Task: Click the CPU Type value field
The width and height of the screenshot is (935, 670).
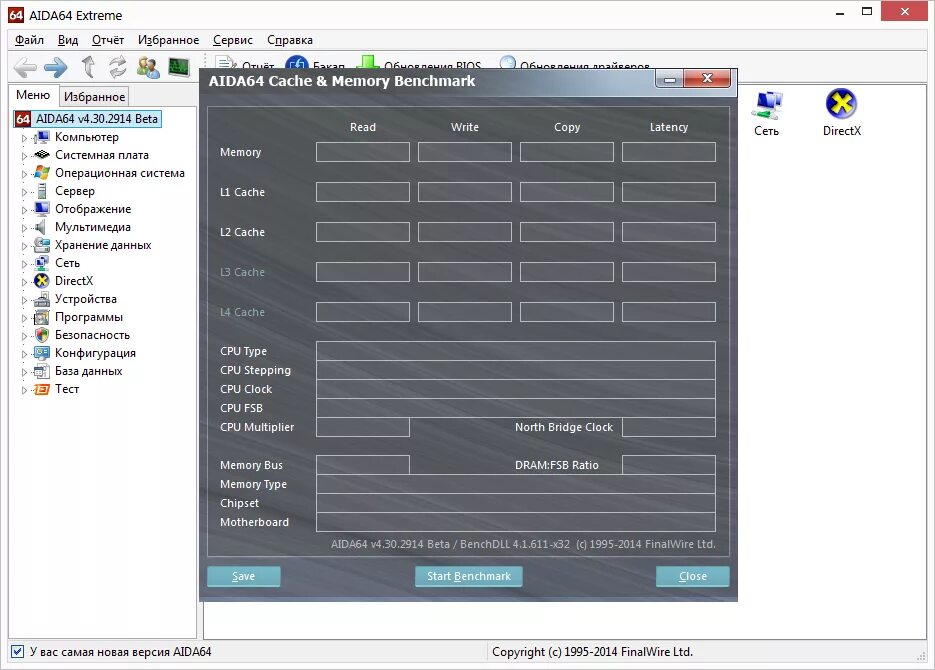Action: coord(516,351)
